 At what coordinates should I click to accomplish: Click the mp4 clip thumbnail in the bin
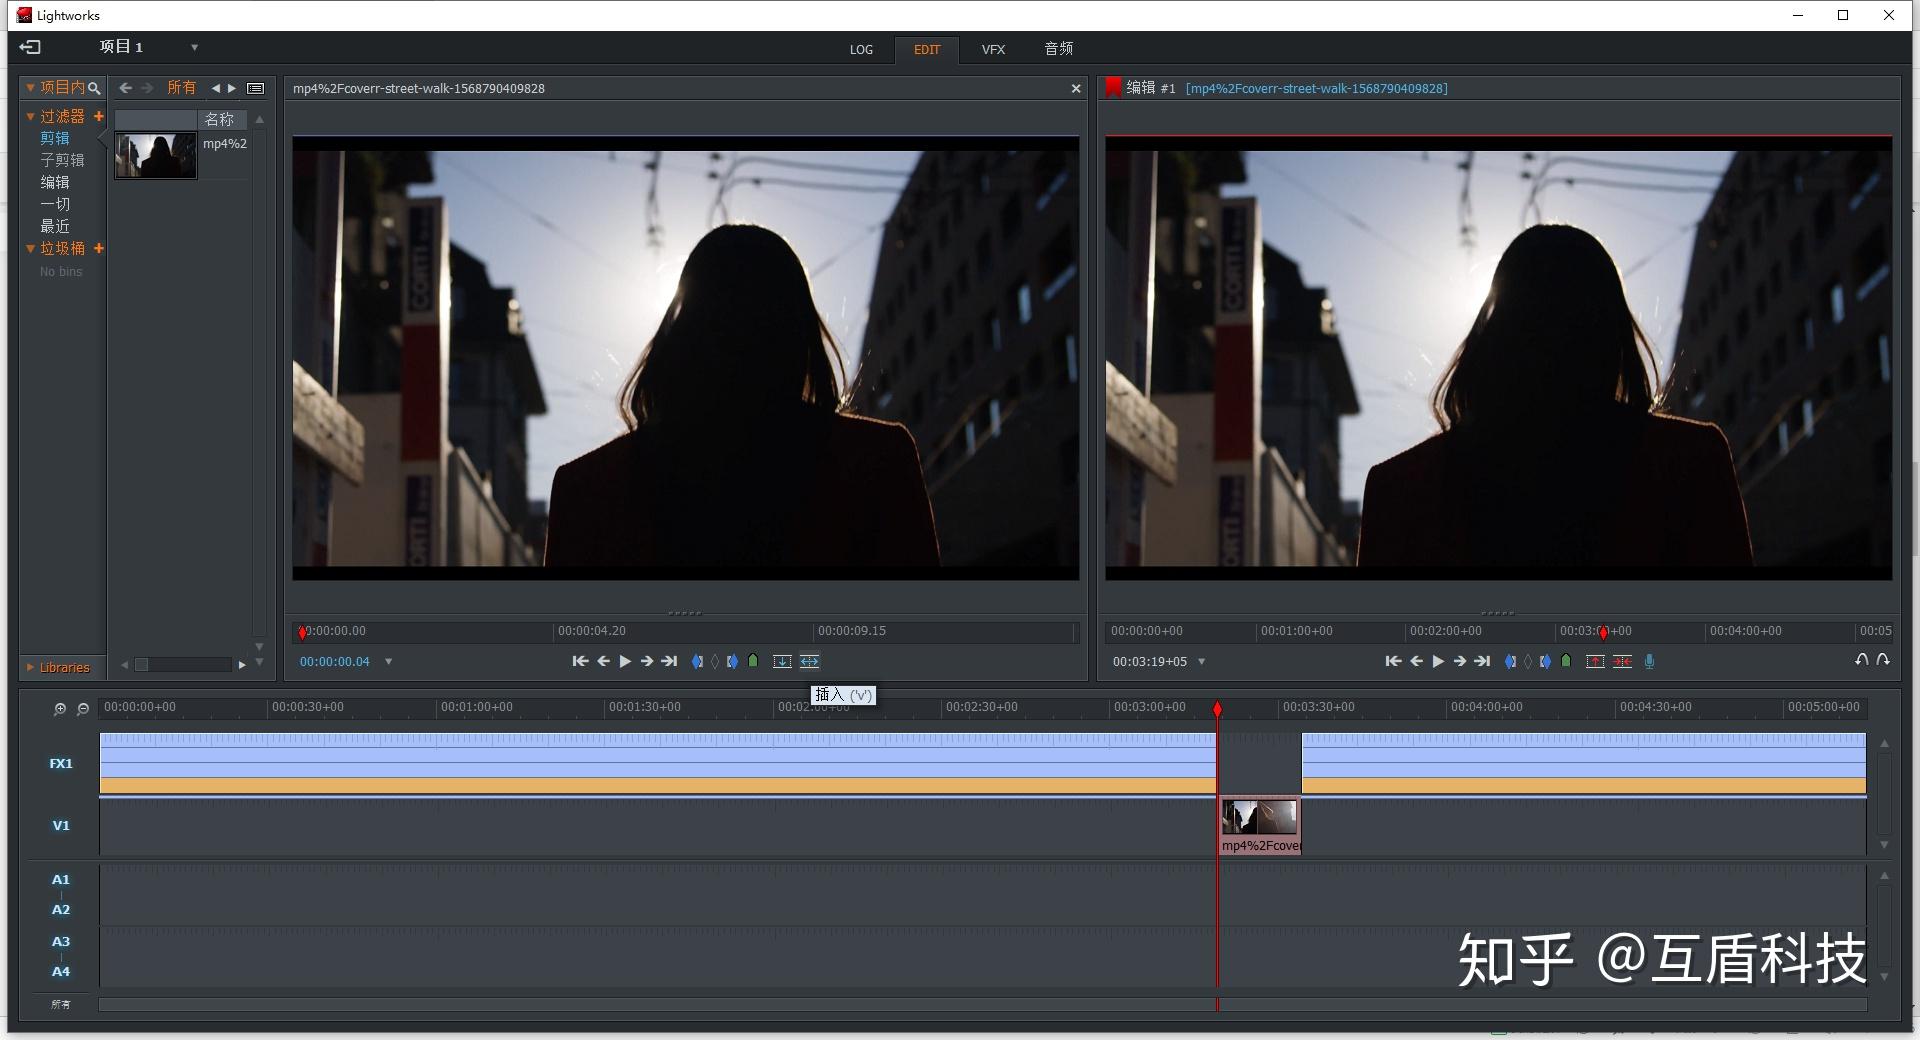pyautogui.click(x=156, y=156)
